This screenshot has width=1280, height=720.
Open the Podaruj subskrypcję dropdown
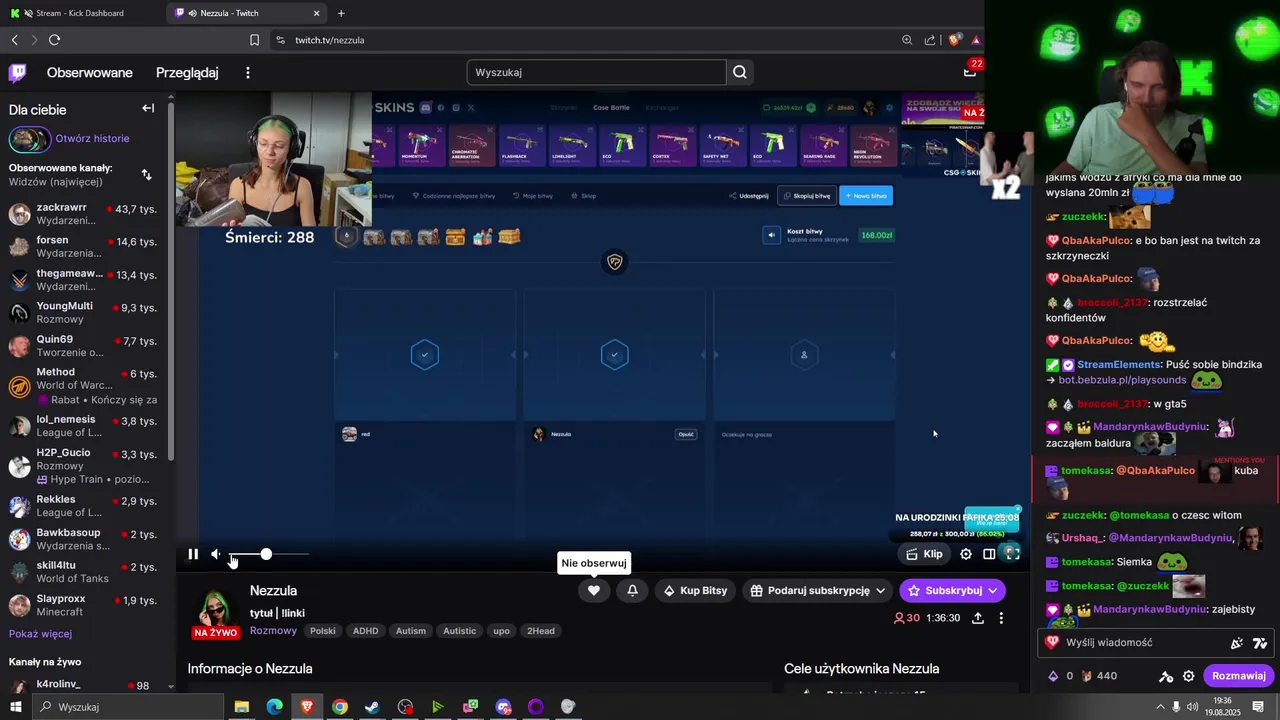[818, 591]
